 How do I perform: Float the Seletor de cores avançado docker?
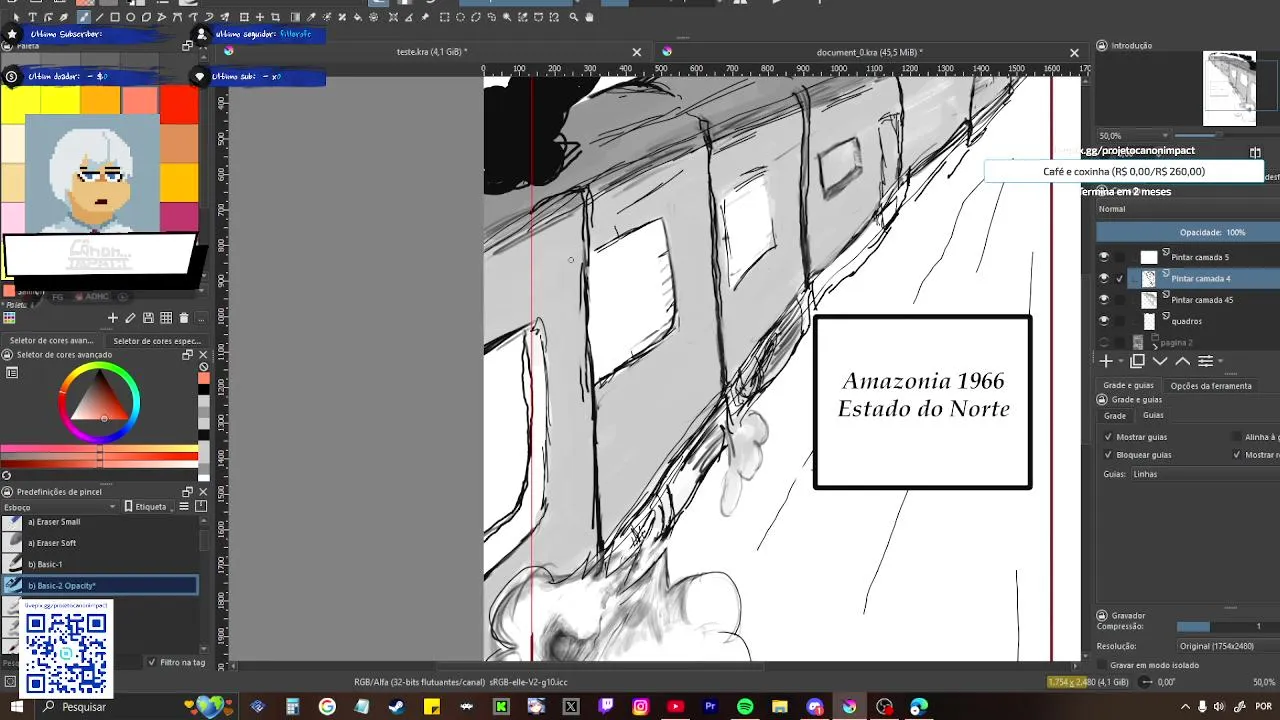(187, 354)
